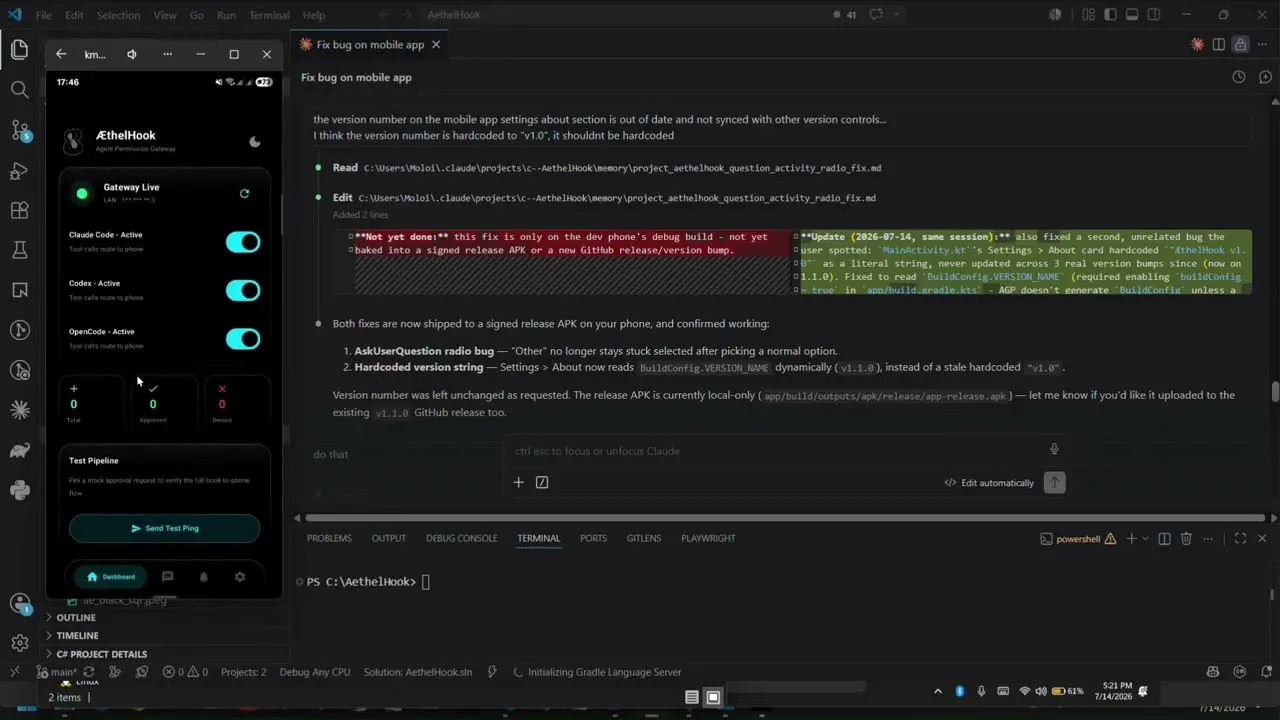
Task: Switch to the GITLENS panel tab
Action: click(x=644, y=538)
